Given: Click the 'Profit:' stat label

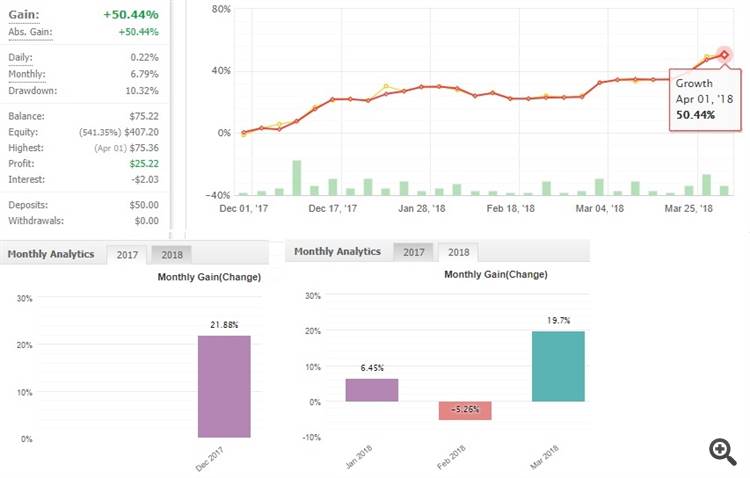Looking at the screenshot, I should point(22,164).
